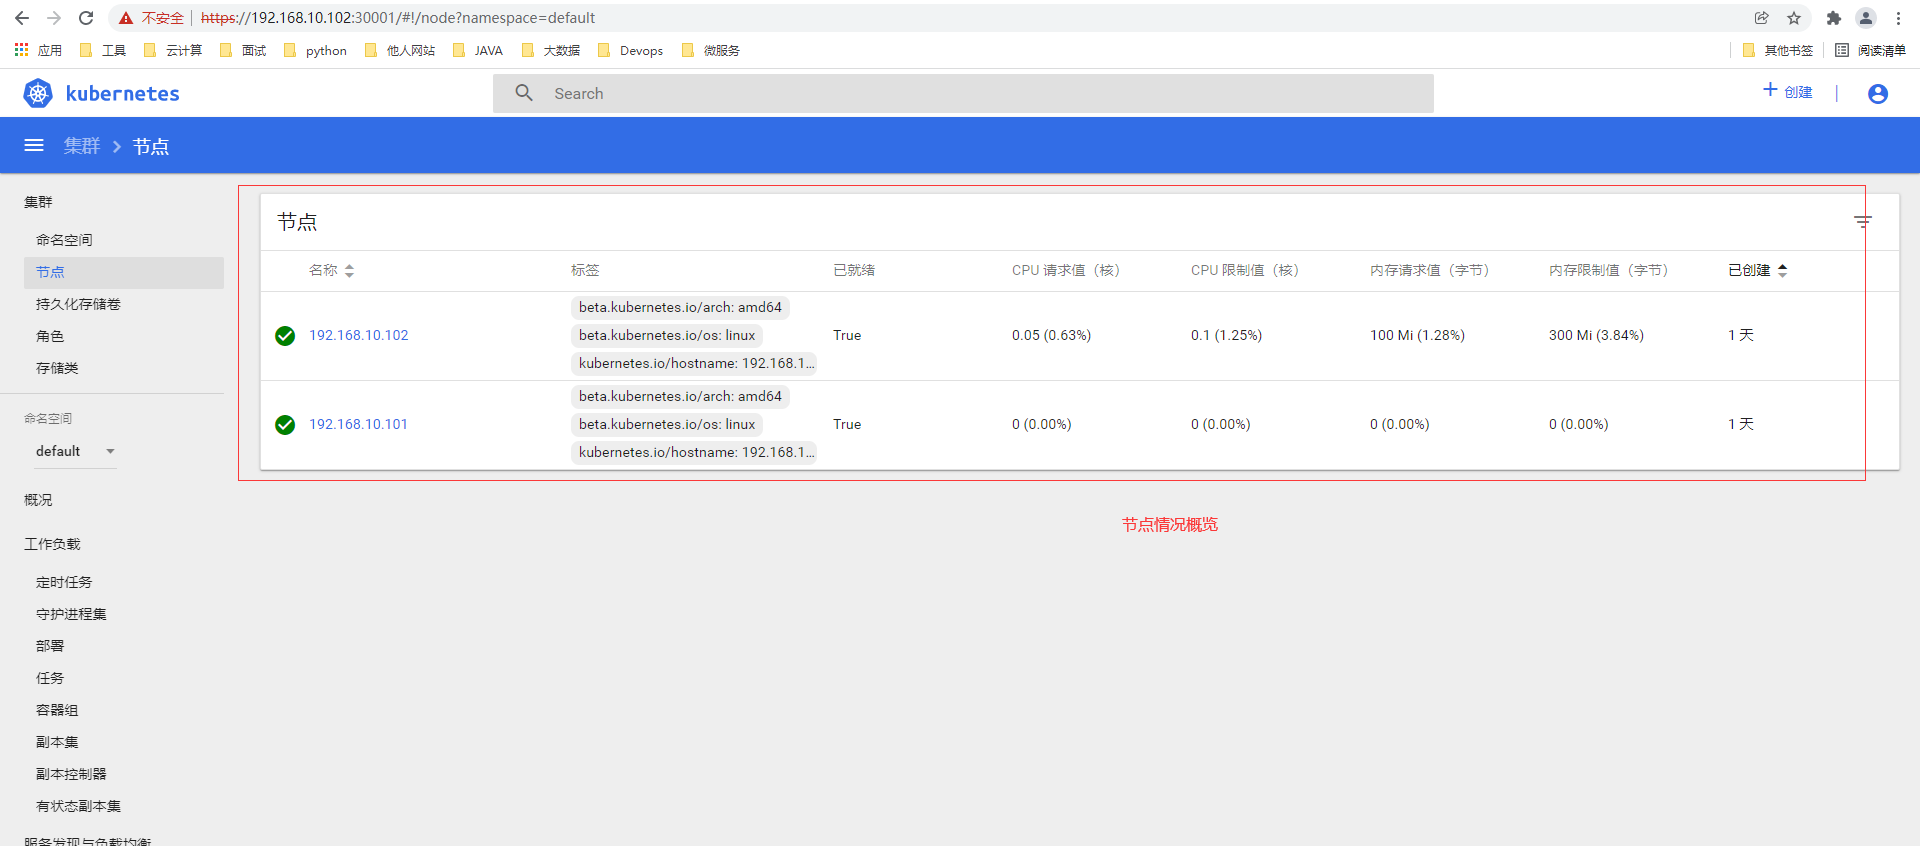Click the browser back arrow
Screen dimensions: 1920x846
pyautogui.click(x=22, y=18)
